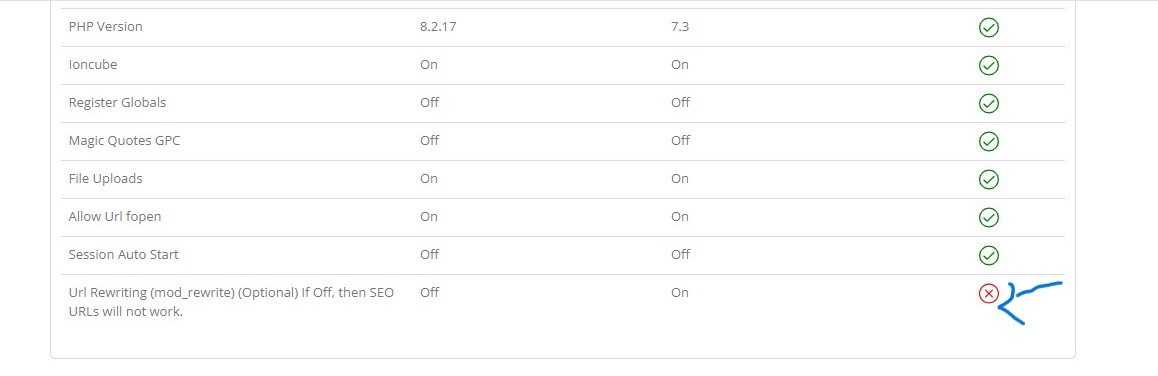
Task: Select the PHP Version row label
Action: [106, 27]
